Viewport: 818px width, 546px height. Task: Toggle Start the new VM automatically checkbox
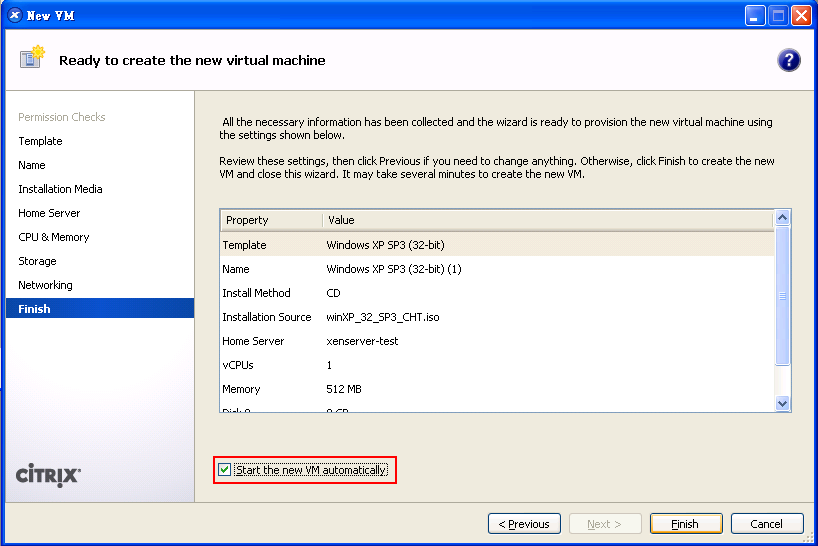click(225, 470)
